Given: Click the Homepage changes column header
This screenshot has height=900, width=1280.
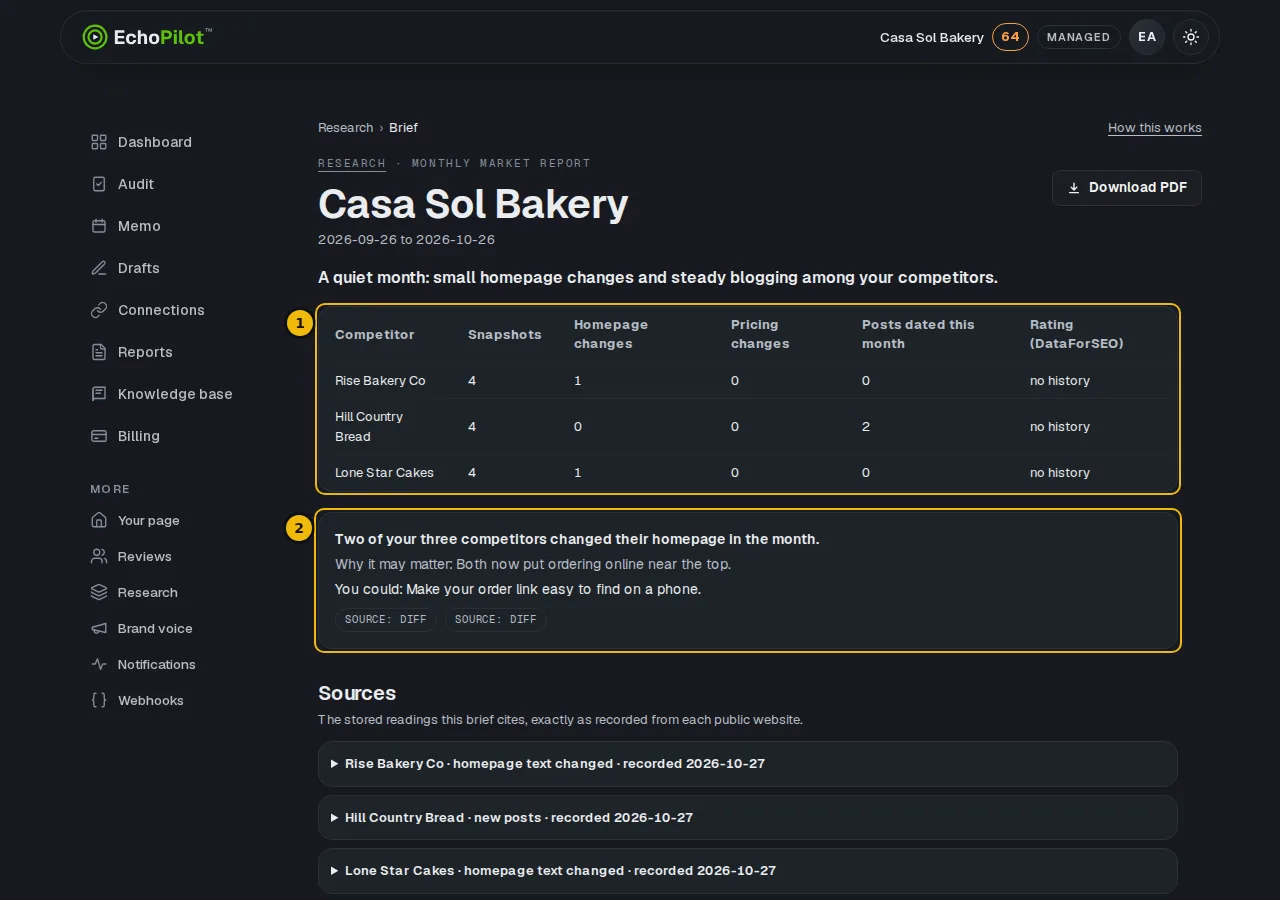Looking at the screenshot, I should (611, 334).
